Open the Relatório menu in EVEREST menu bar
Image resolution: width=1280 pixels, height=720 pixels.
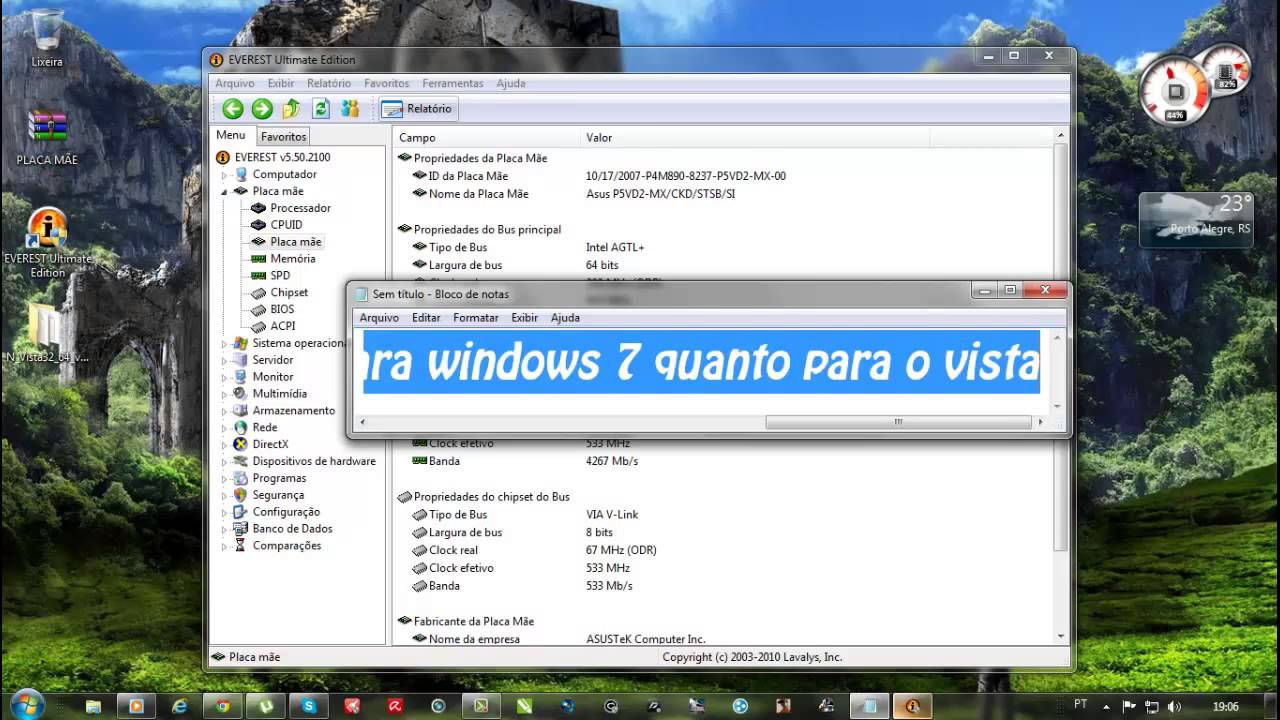point(329,83)
